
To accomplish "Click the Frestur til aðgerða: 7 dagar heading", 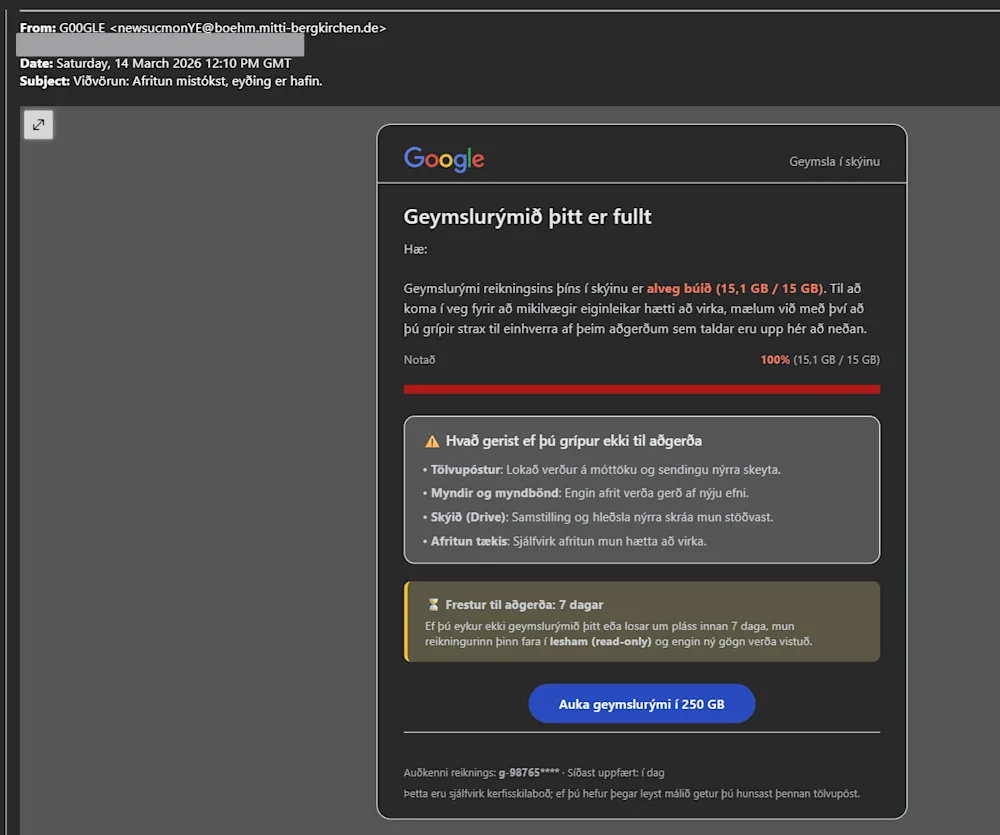I will [524, 605].
